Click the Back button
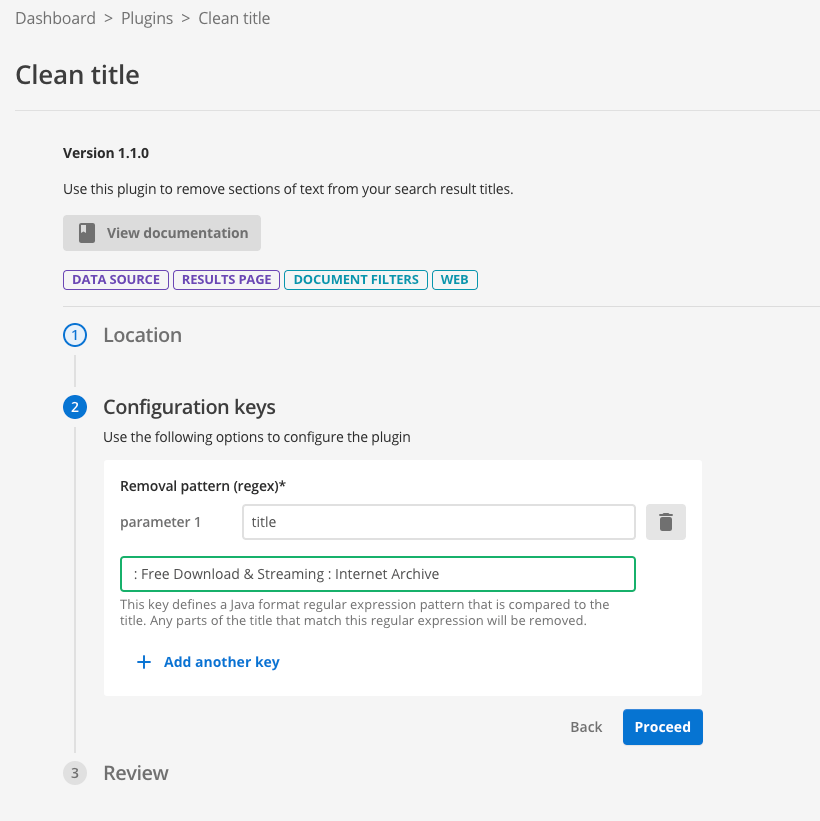The image size is (820, 821). coord(586,727)
